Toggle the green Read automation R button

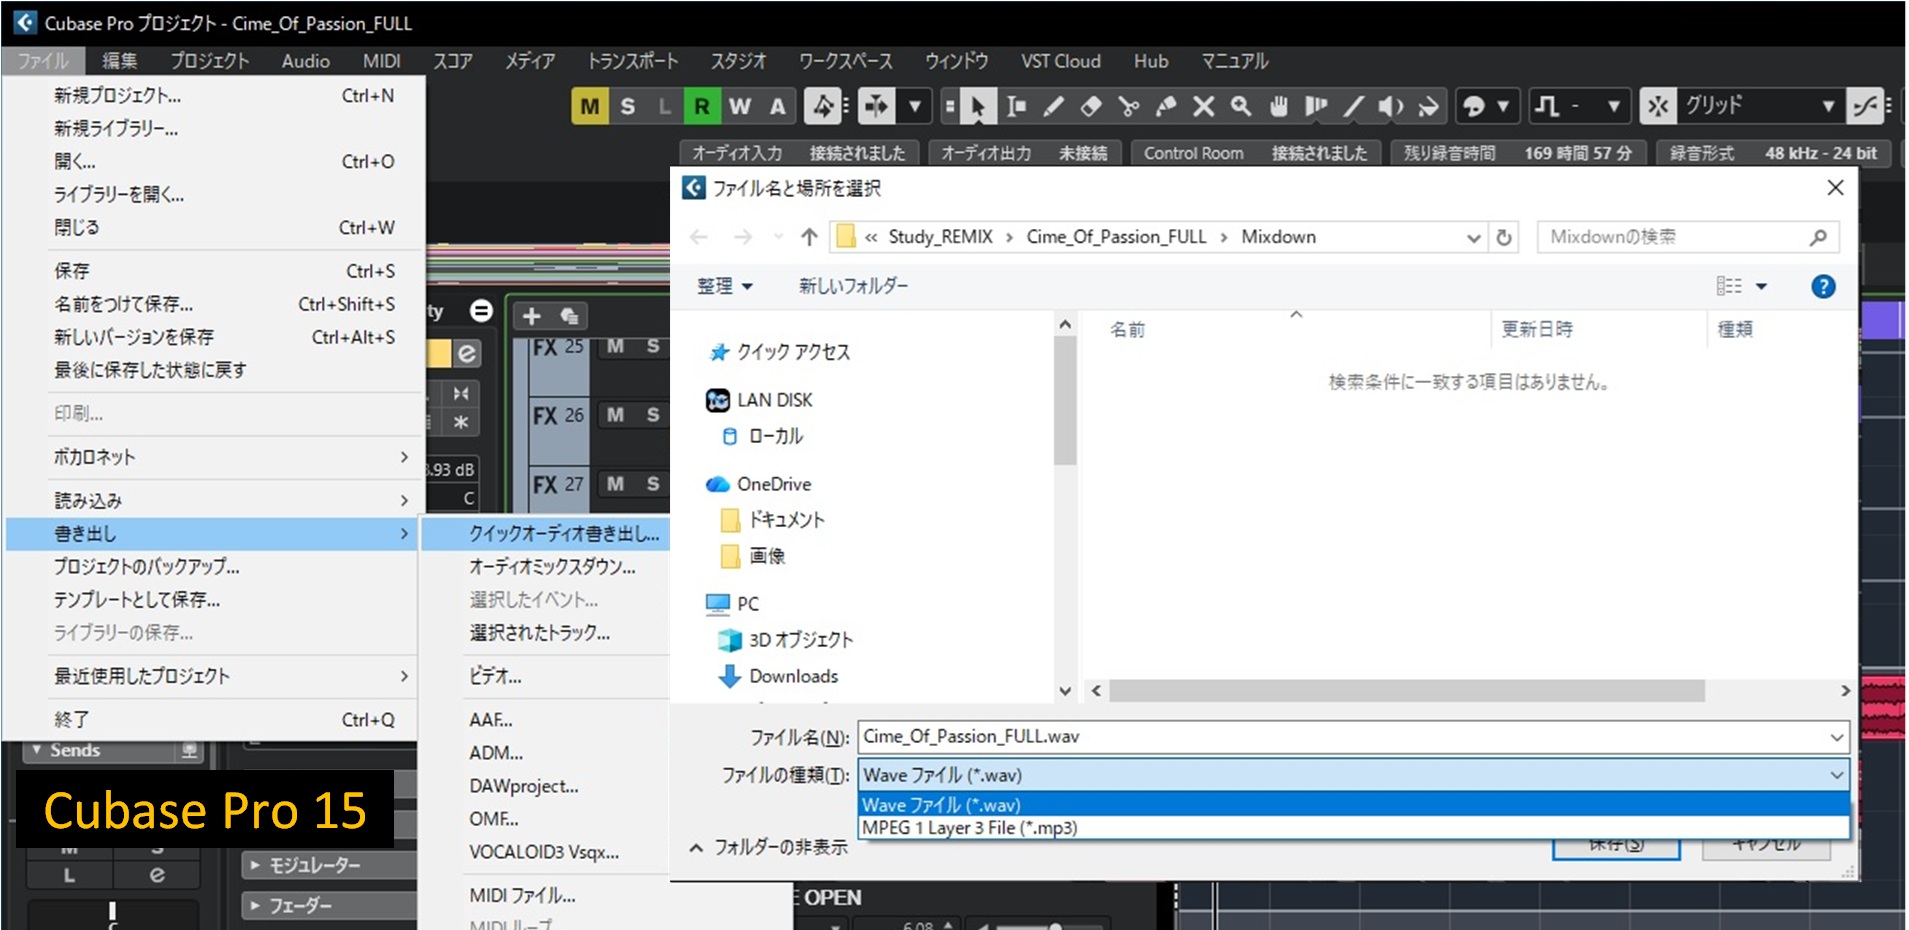[702, 106]
